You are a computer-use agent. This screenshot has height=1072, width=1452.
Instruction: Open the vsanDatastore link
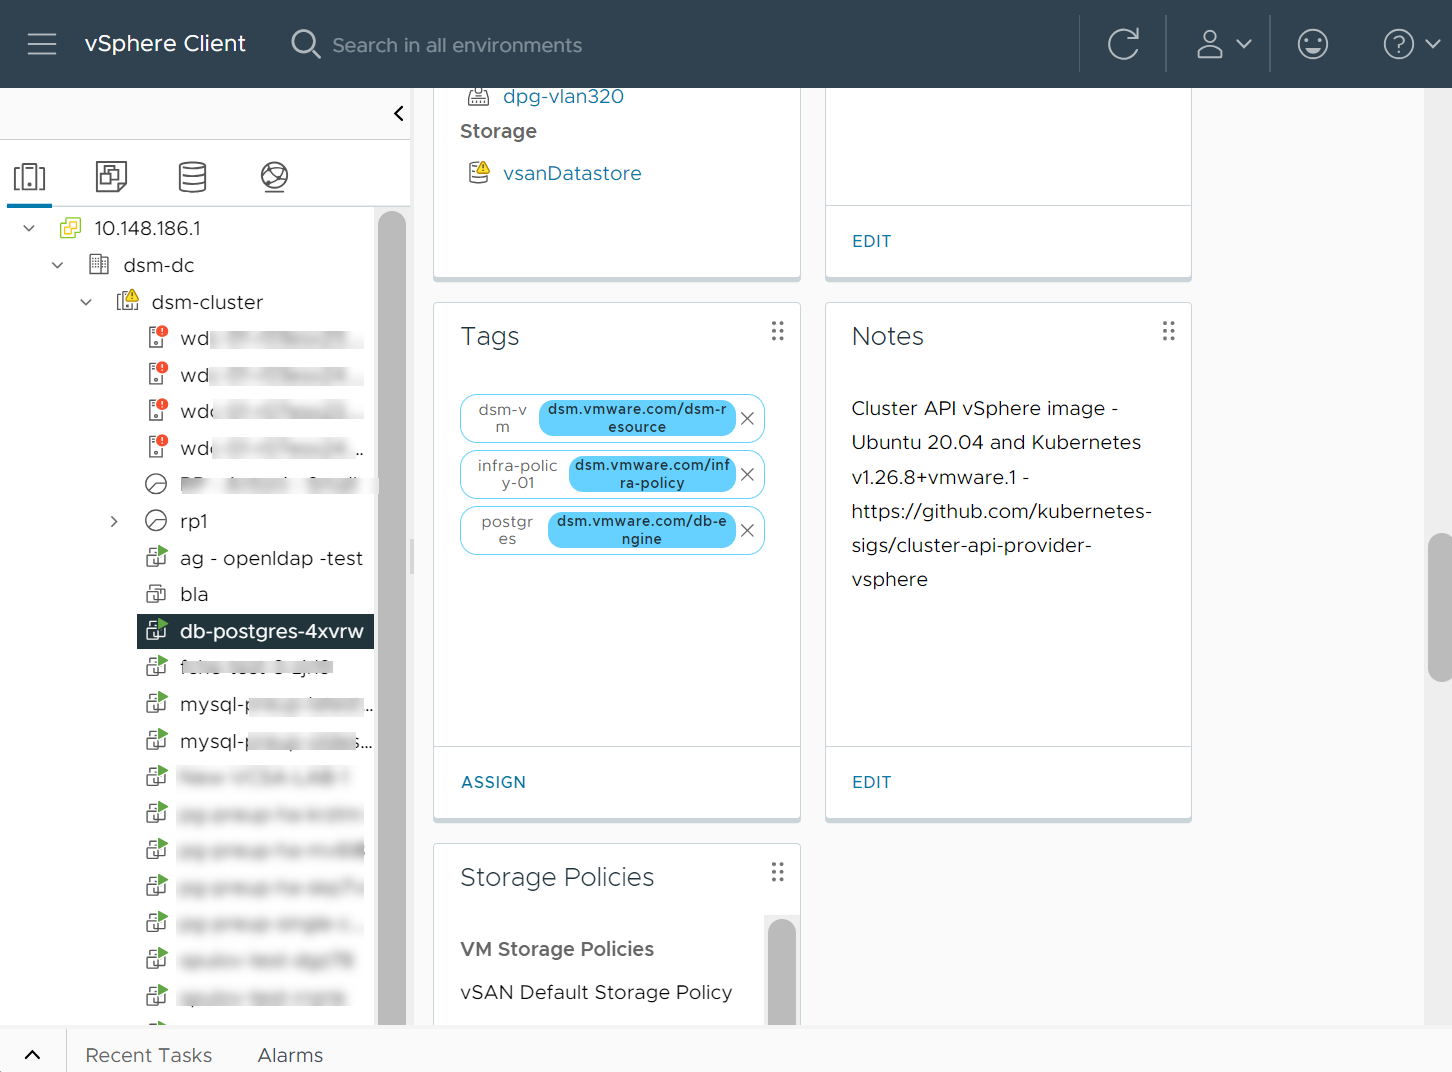(x=572, y=173)
